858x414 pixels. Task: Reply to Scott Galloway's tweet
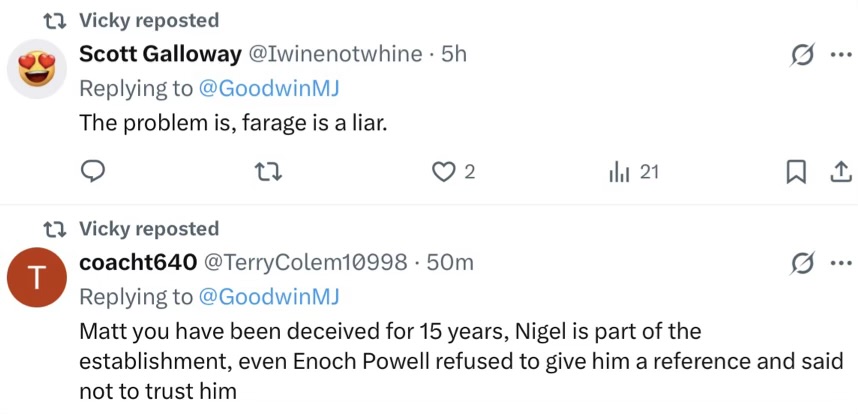pos(93,172)
